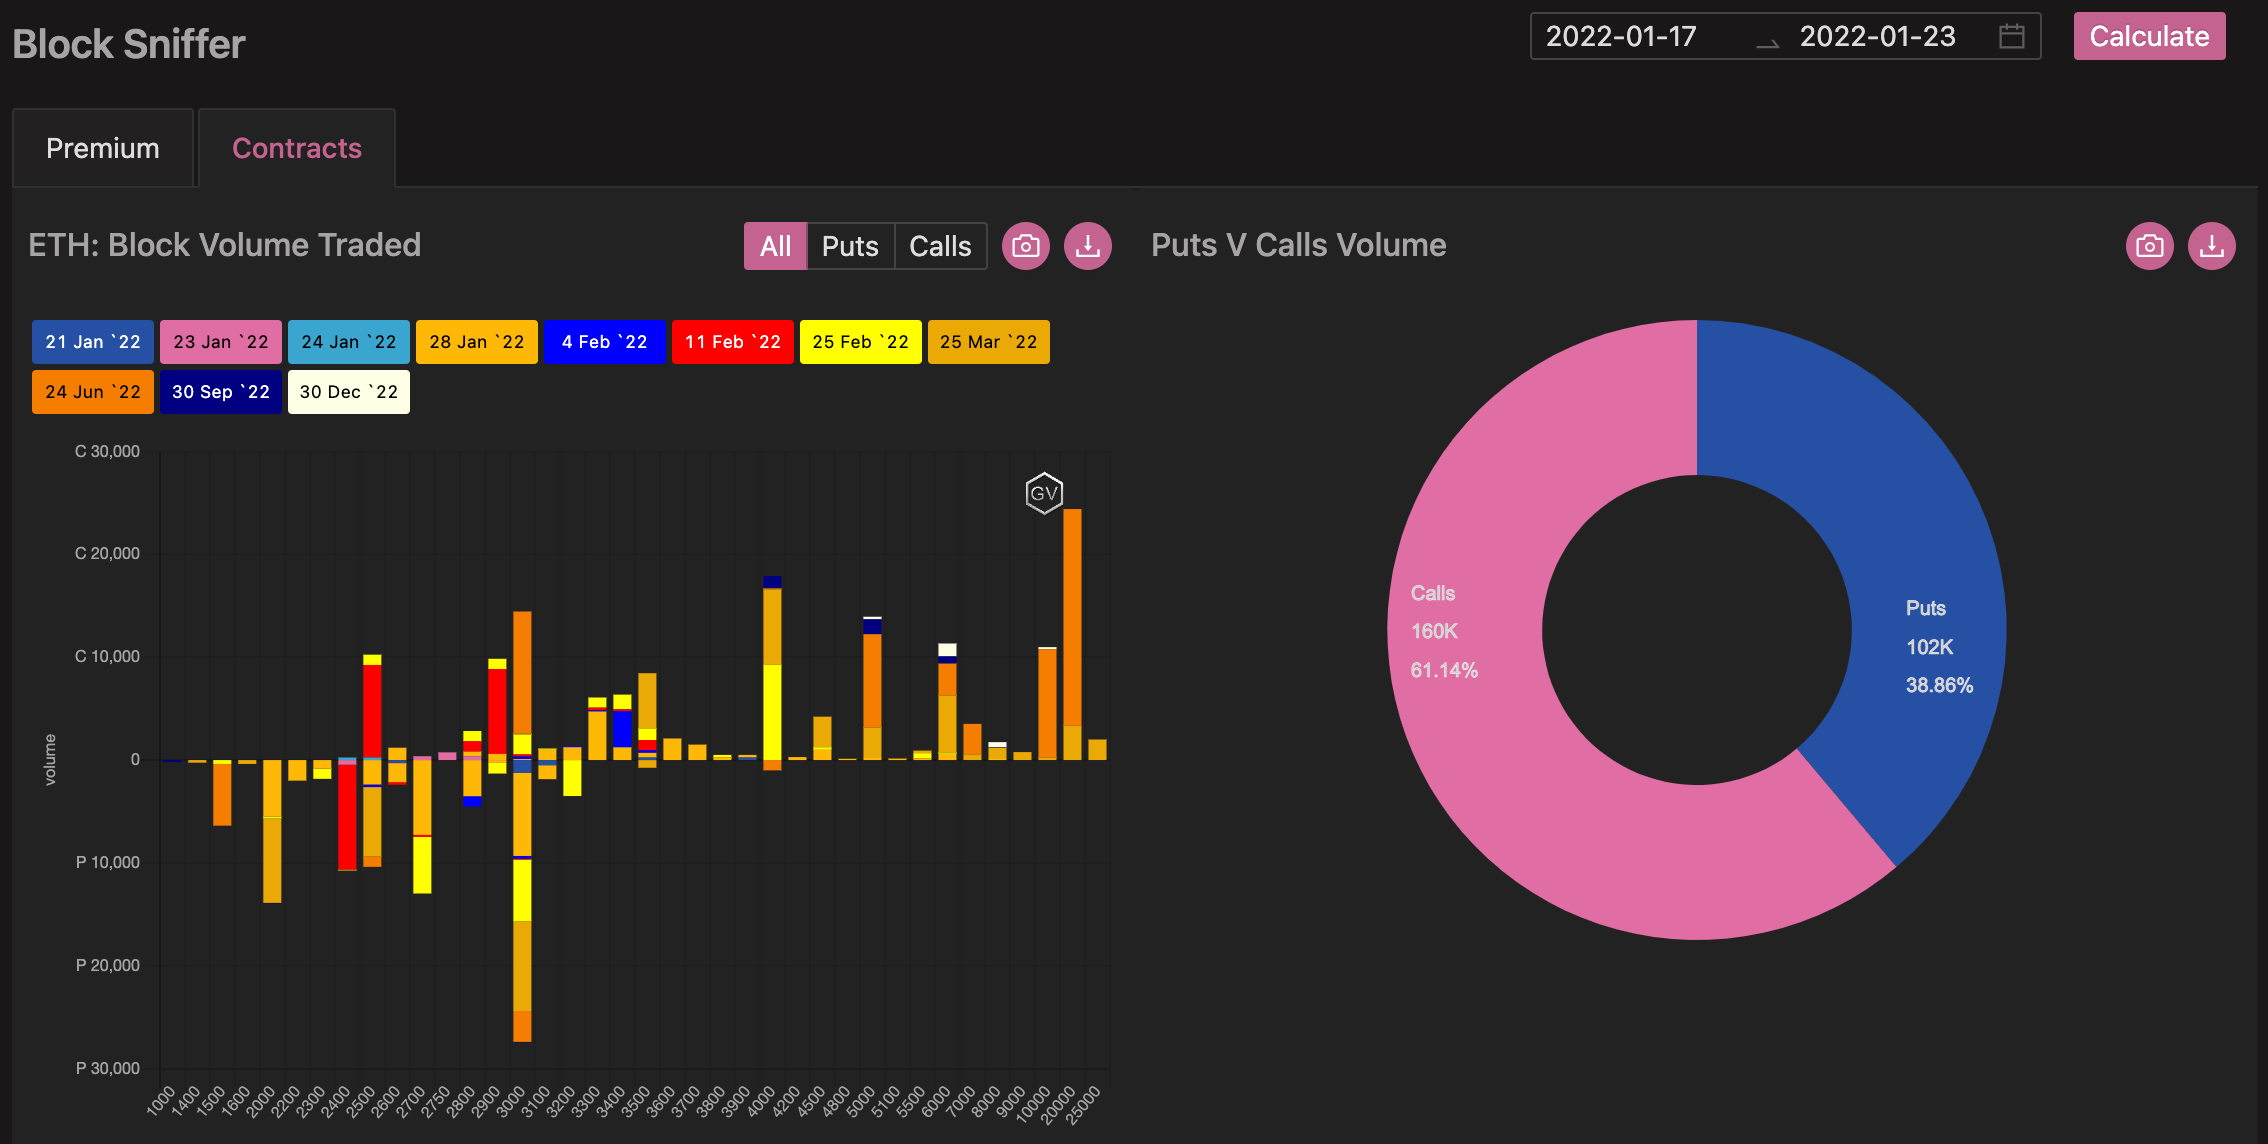Image resolution: width=2268 pixels, height=1144 pixels.
Task: Click the 102K puts volume value
Action: (x=1929, y=647)
